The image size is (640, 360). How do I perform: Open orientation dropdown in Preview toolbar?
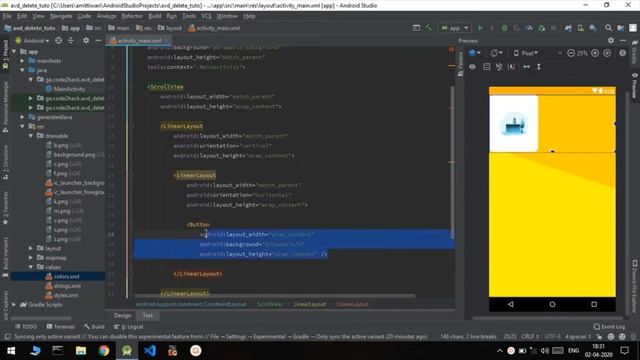(x=496, y=53)
